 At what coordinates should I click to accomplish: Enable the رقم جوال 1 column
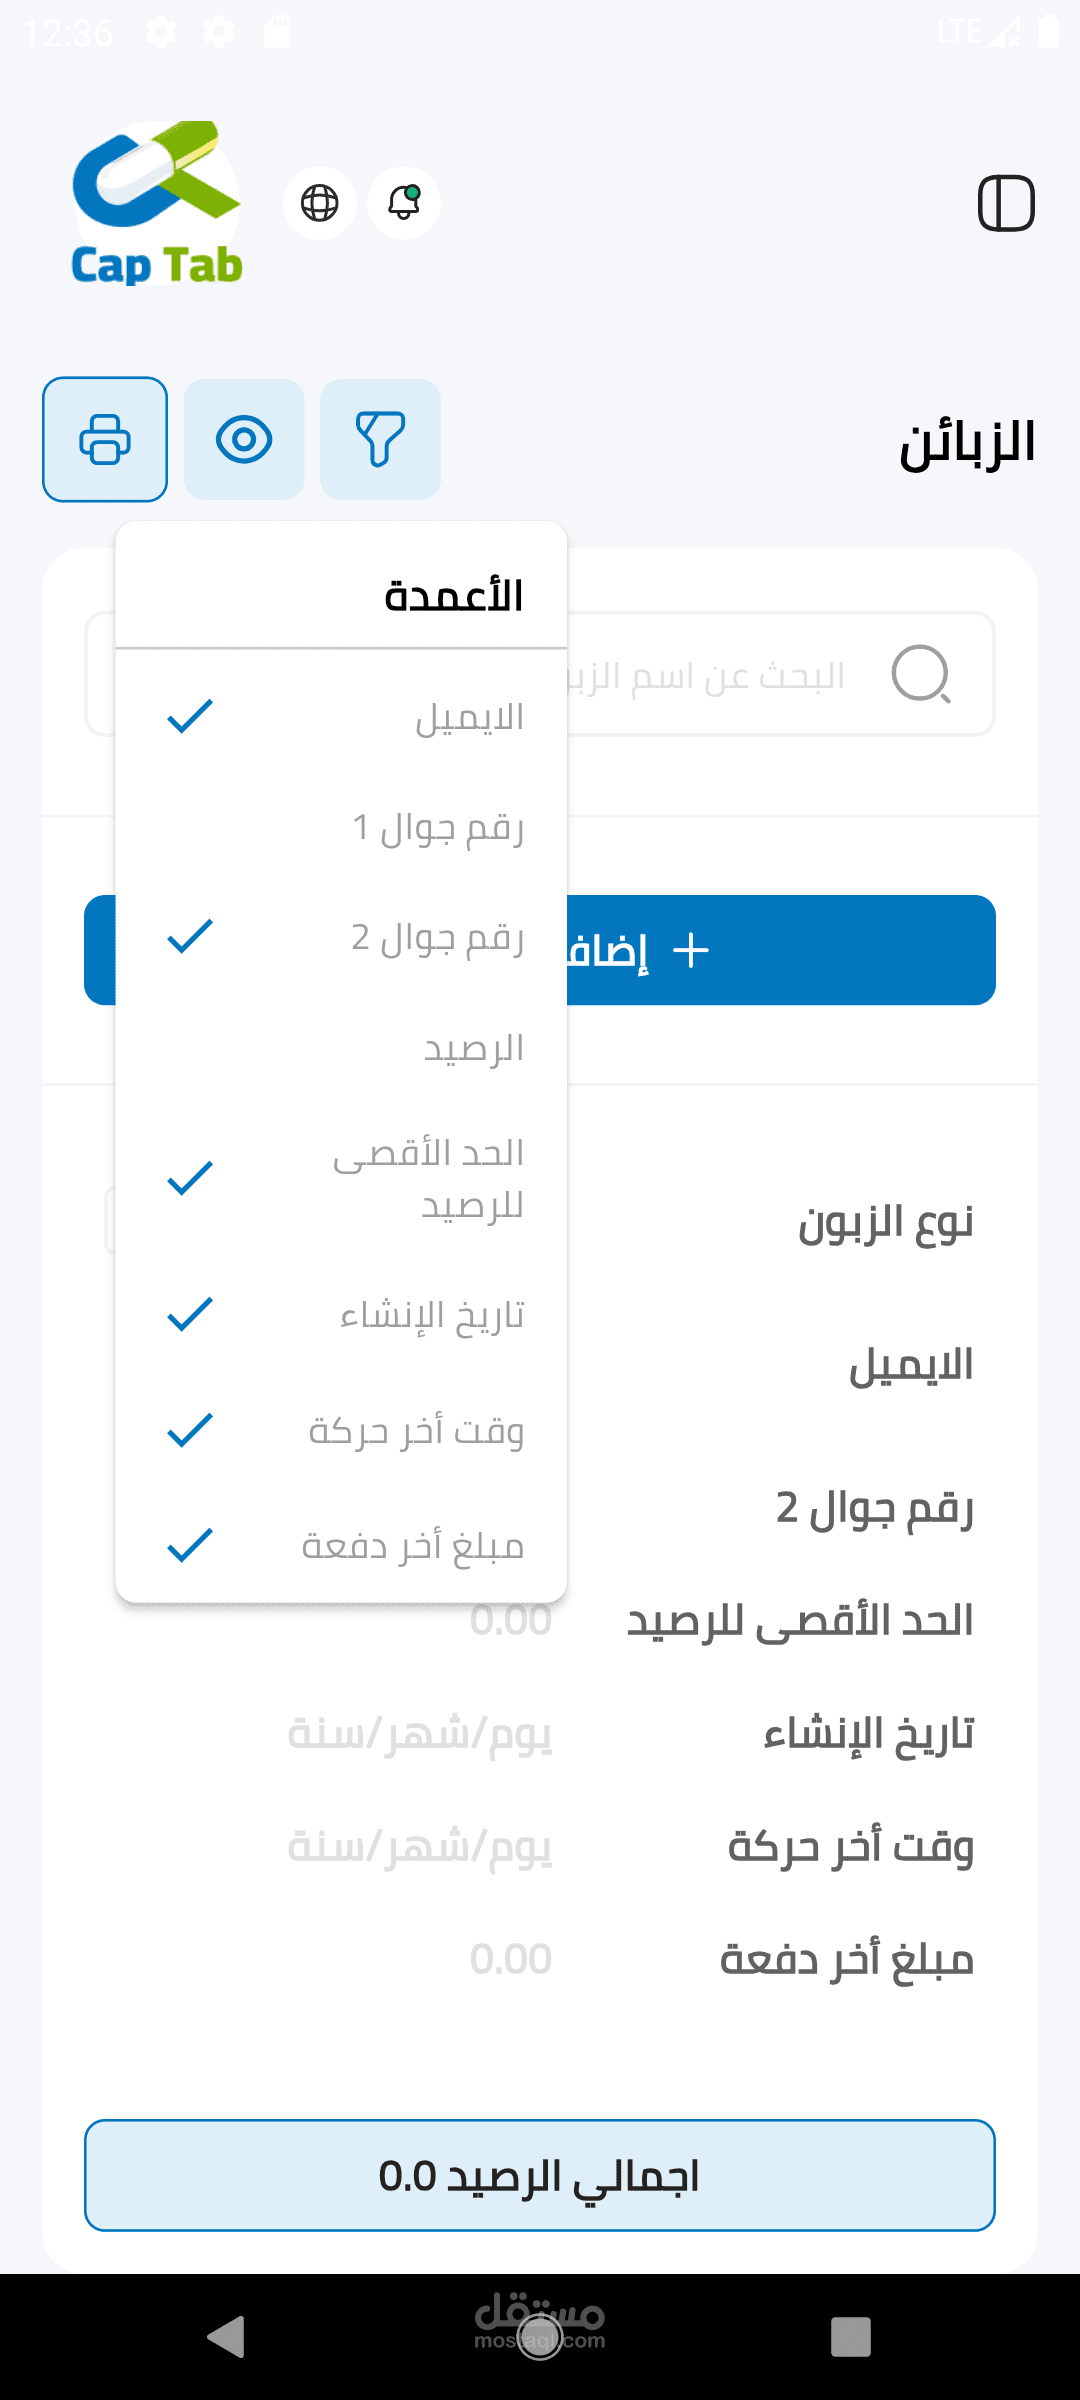tap(342, 828)
